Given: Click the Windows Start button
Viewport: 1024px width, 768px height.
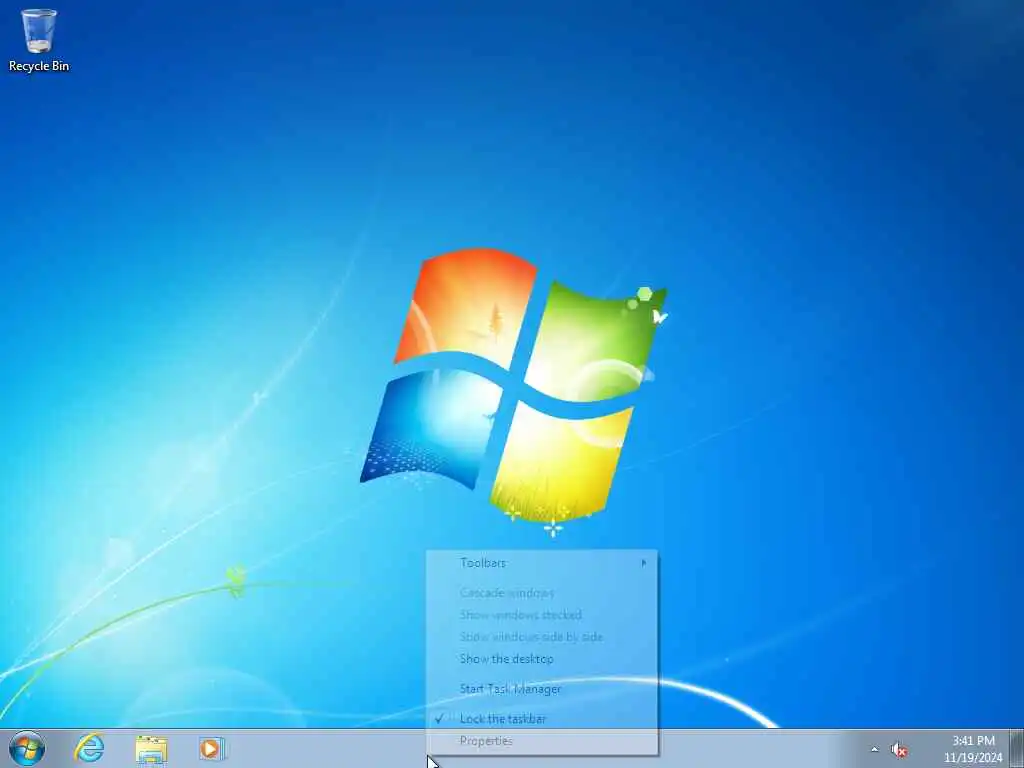Looking at the screenshot, I should [27, 748].
